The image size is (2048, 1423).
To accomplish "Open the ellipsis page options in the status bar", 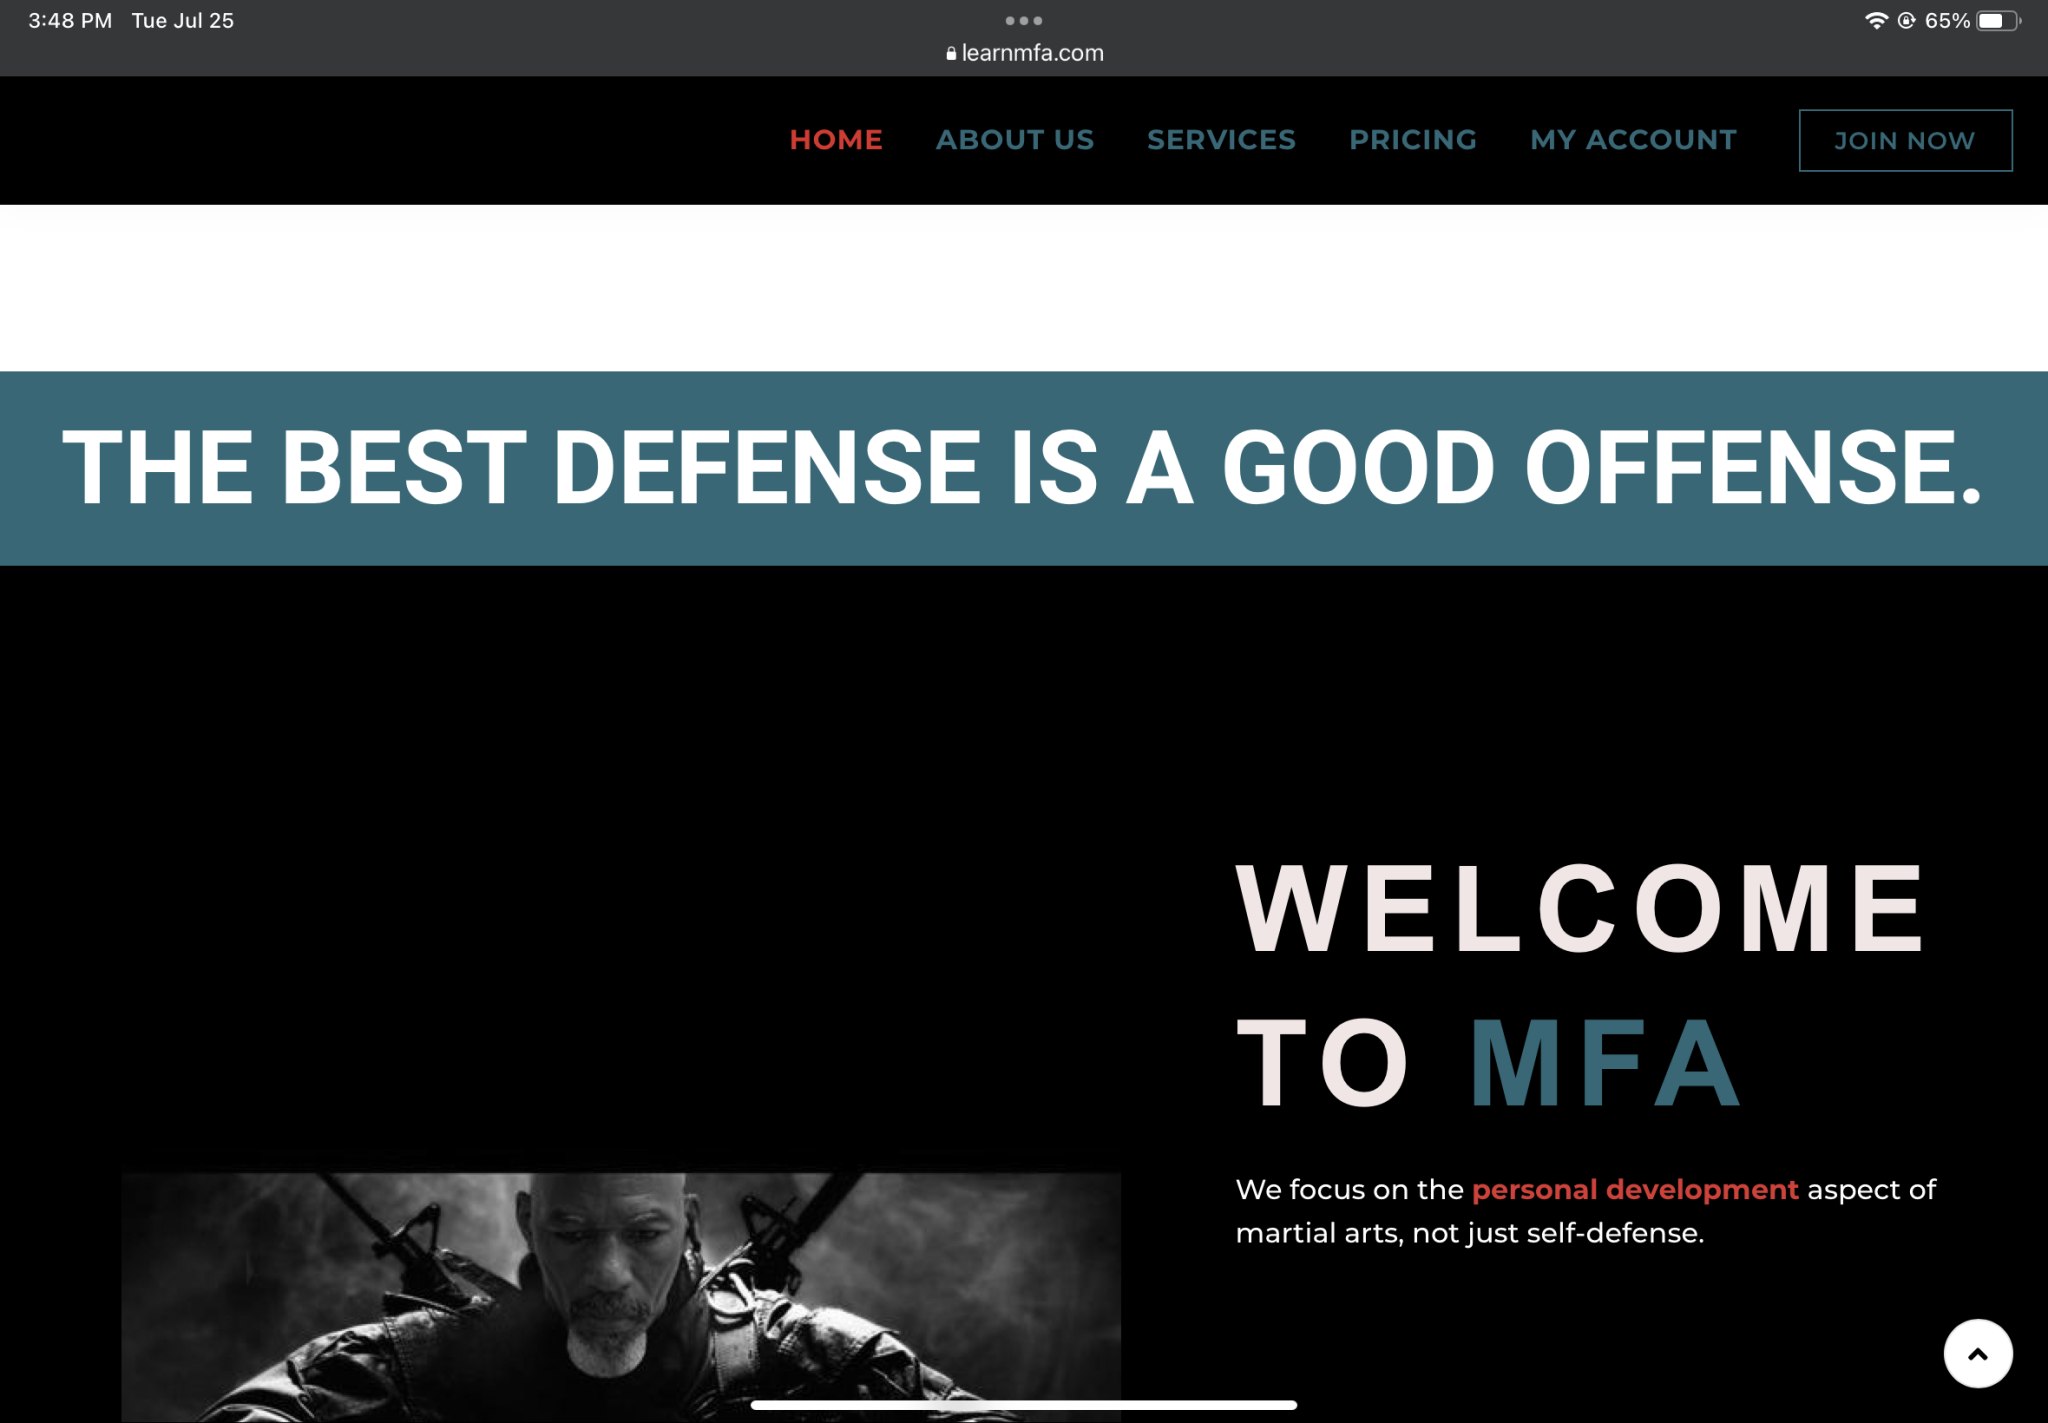I will (x=1023, y=19).
